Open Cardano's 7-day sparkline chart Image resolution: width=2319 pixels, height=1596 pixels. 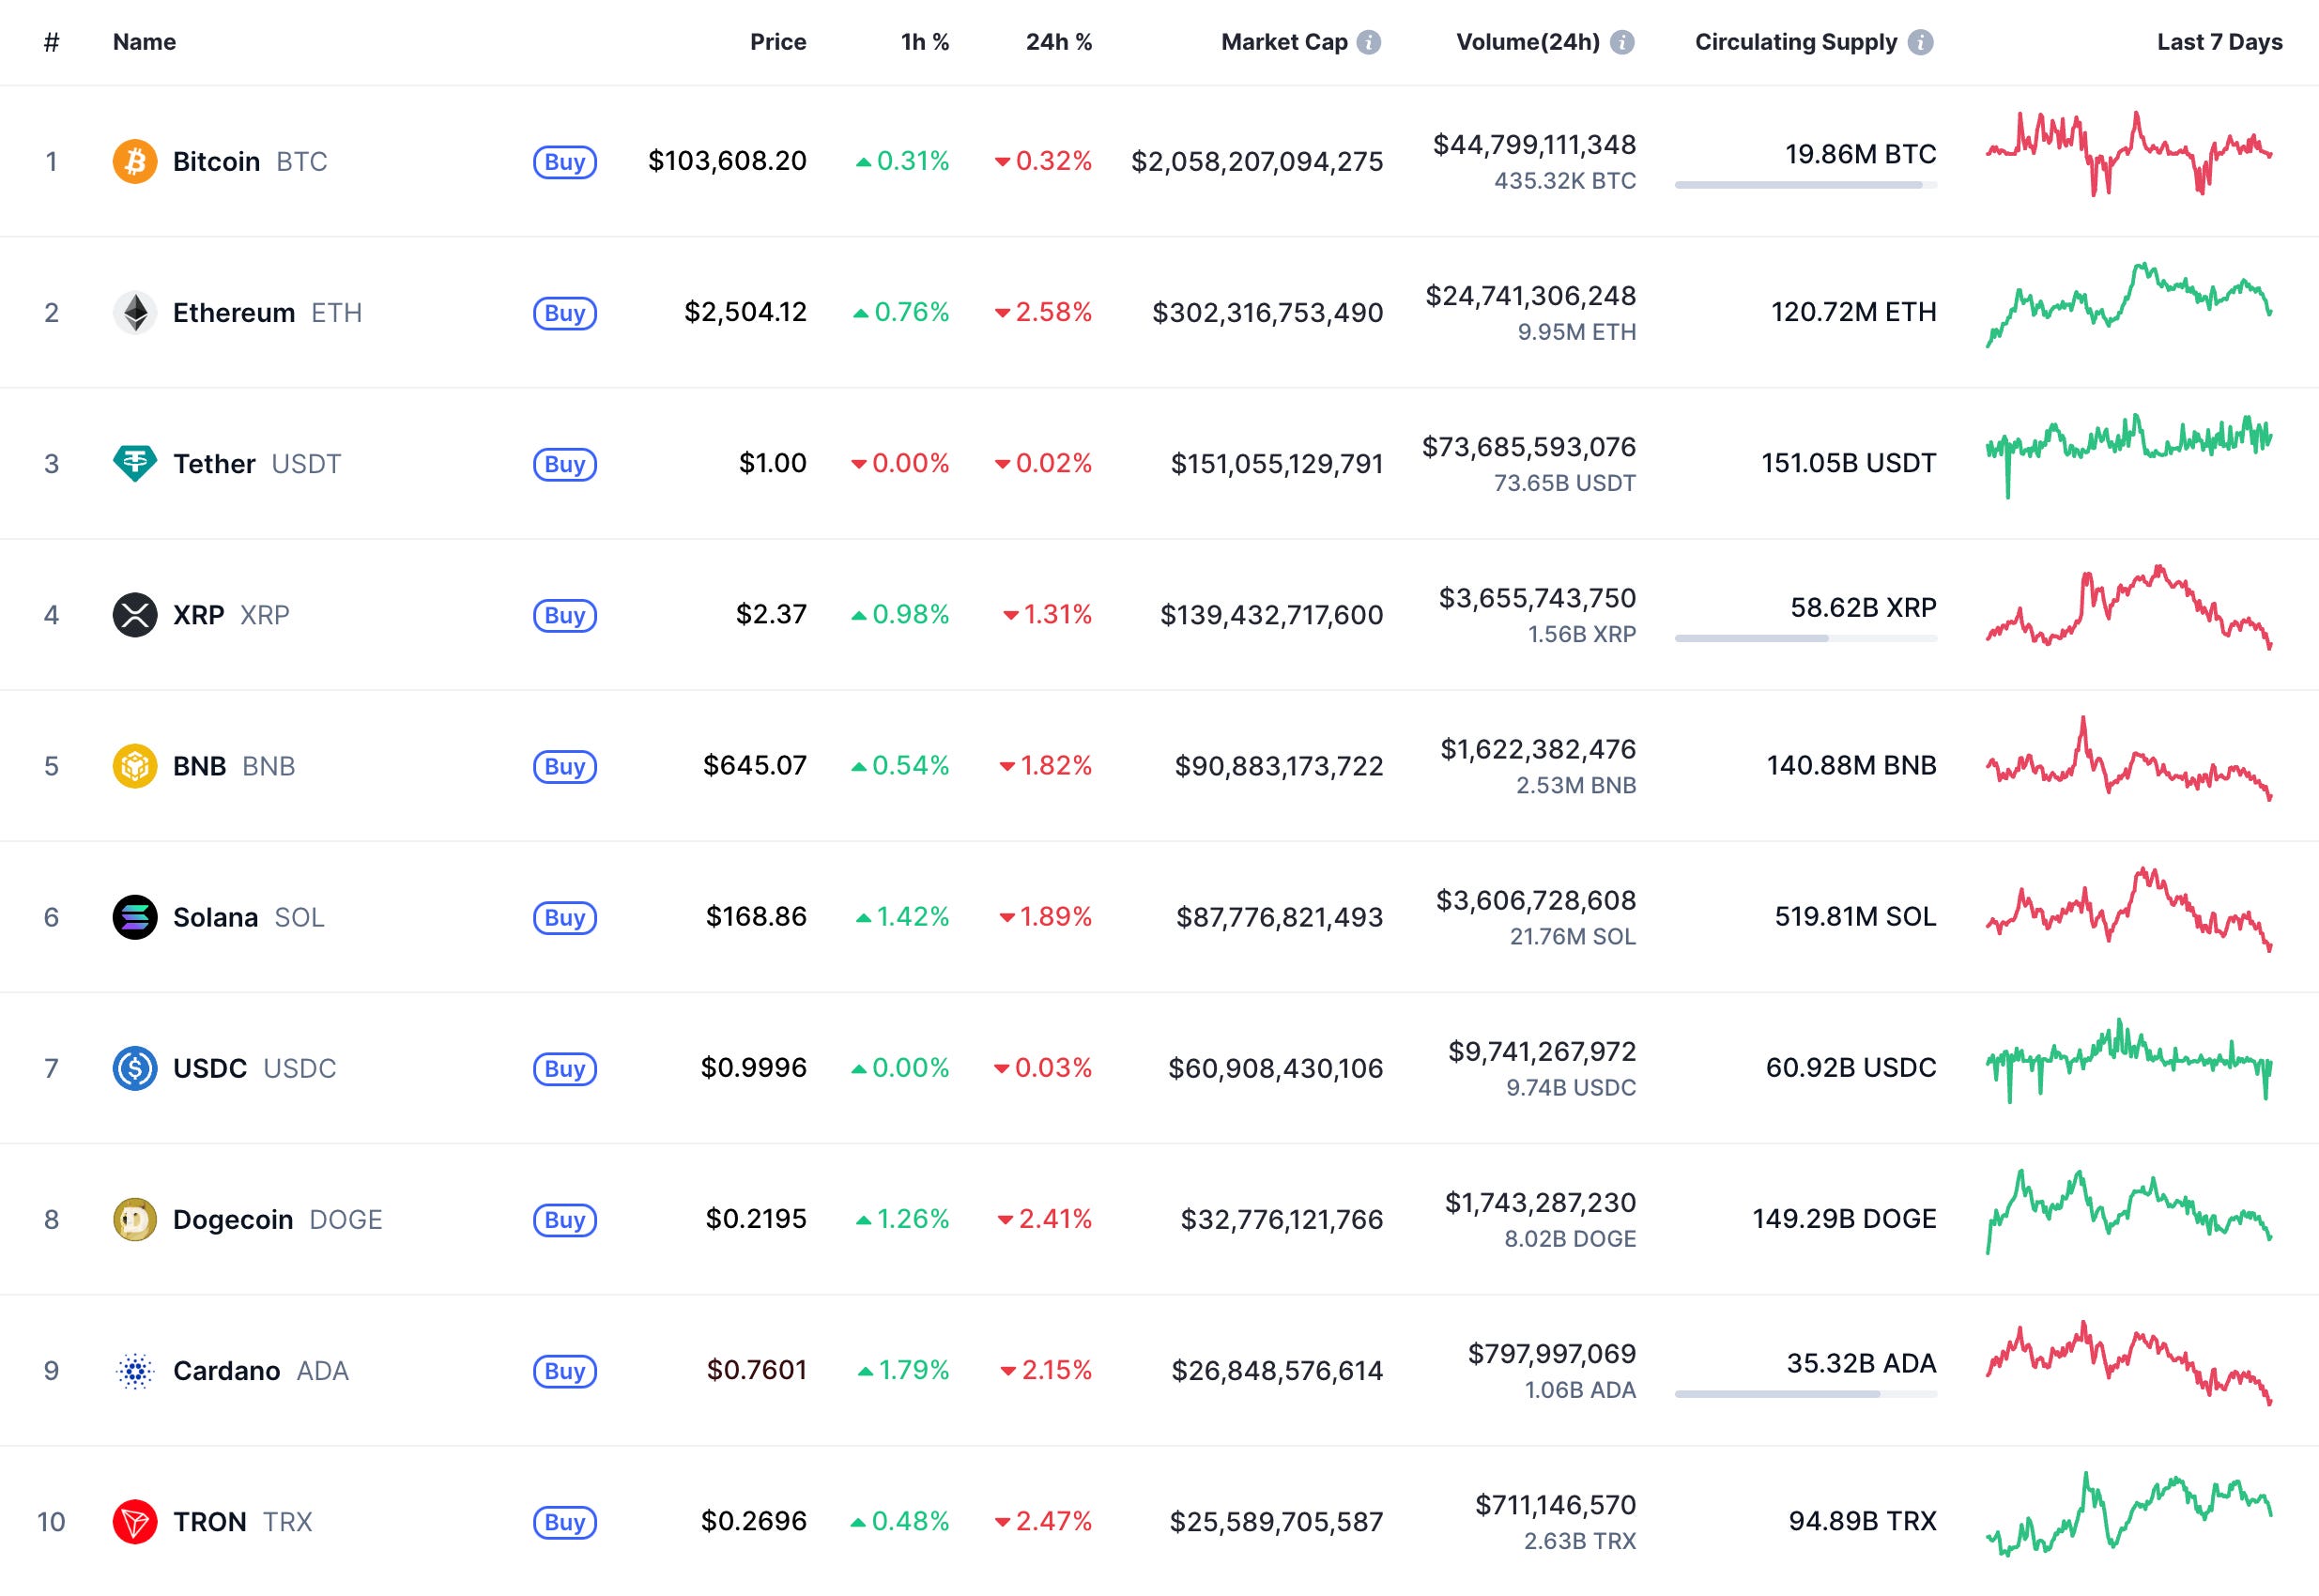2129,1362
